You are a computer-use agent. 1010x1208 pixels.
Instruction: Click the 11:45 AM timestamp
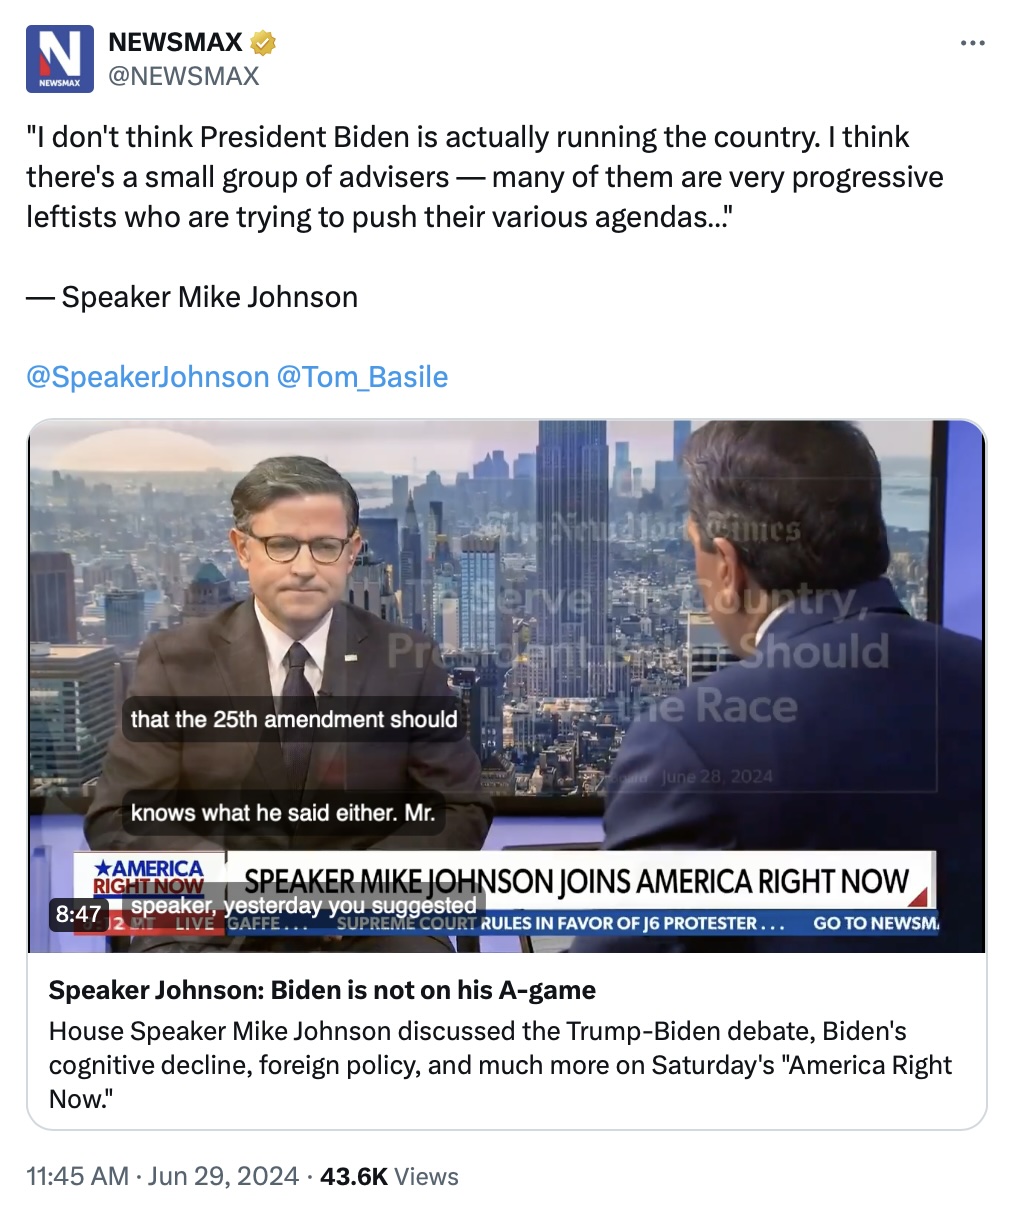(77, 1176)
